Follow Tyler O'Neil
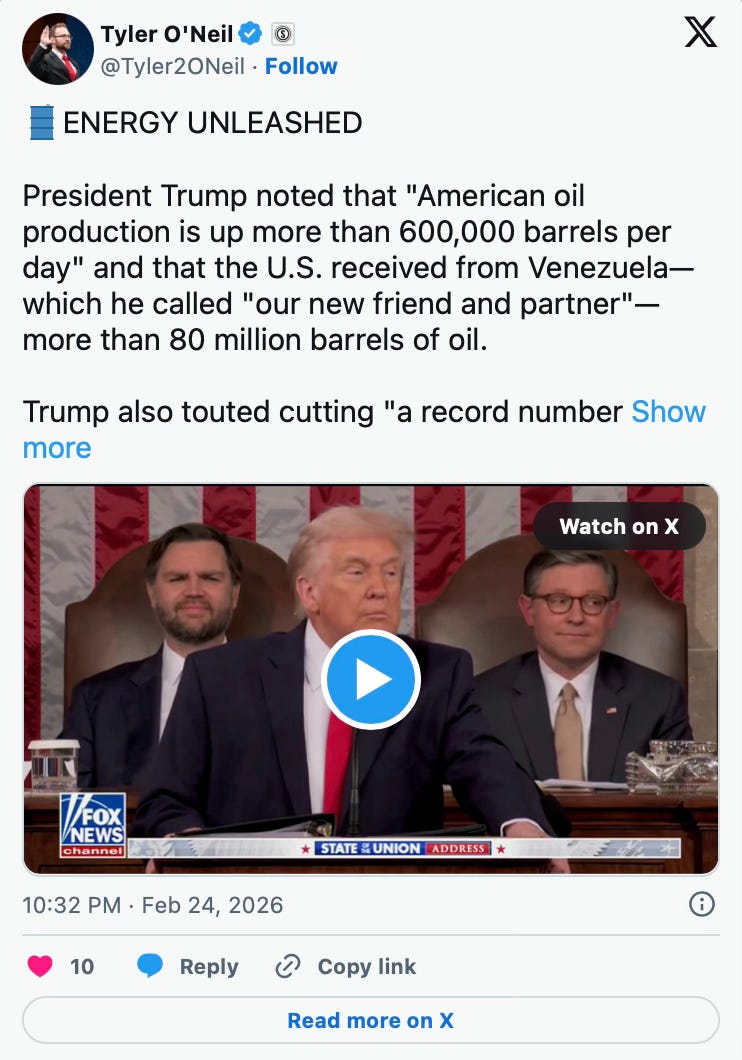The width and height of the screenshot is (742, 1060). (x=301, y=66)
